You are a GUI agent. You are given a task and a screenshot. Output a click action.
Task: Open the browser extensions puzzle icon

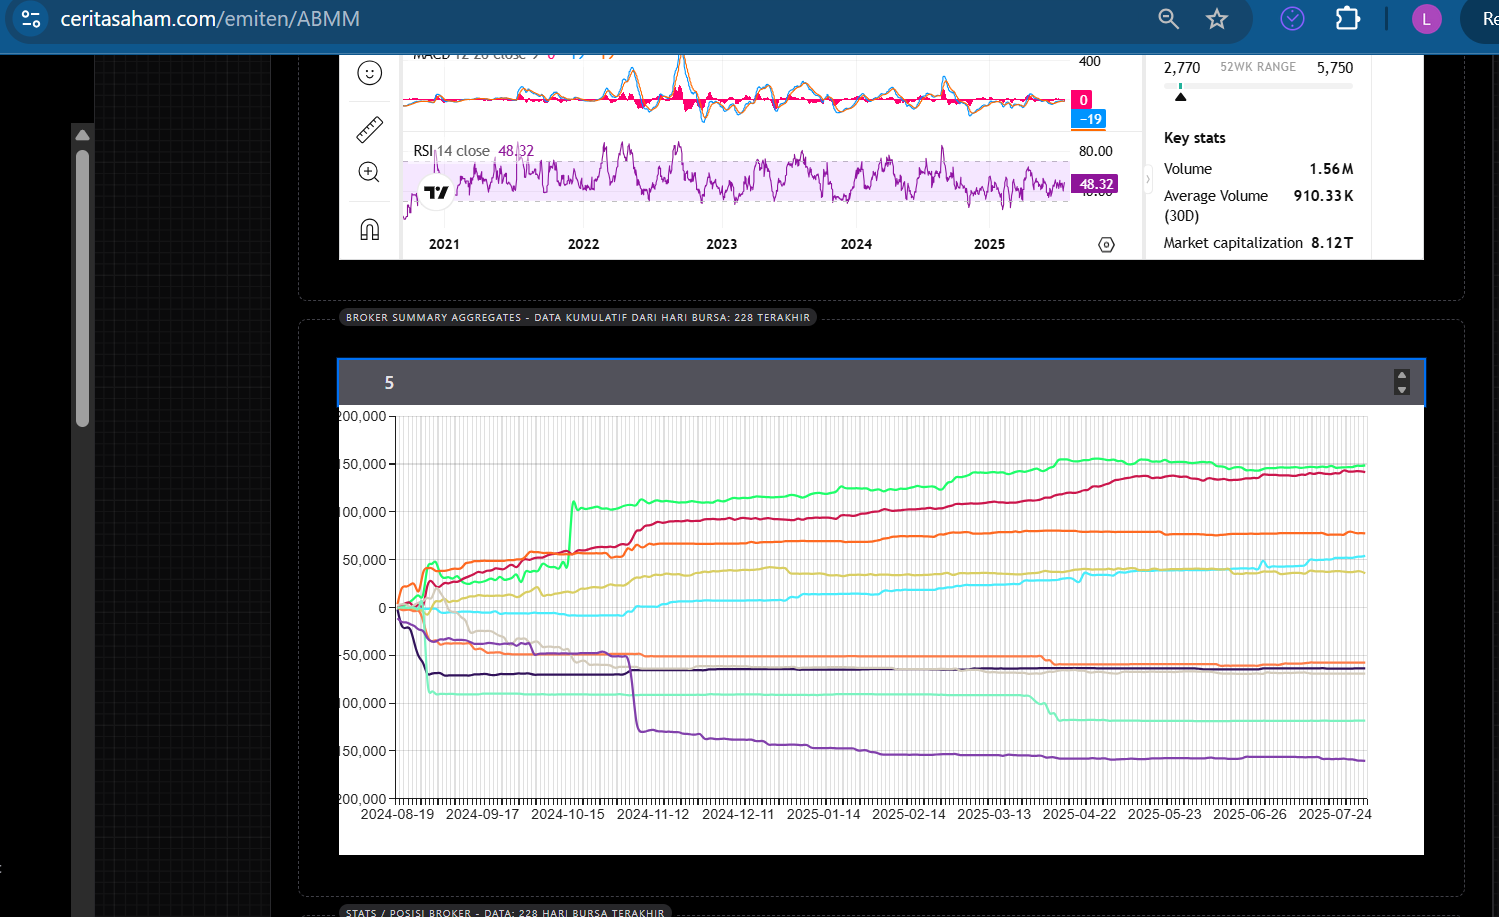pyautogui.click(x=1347, y=18)
